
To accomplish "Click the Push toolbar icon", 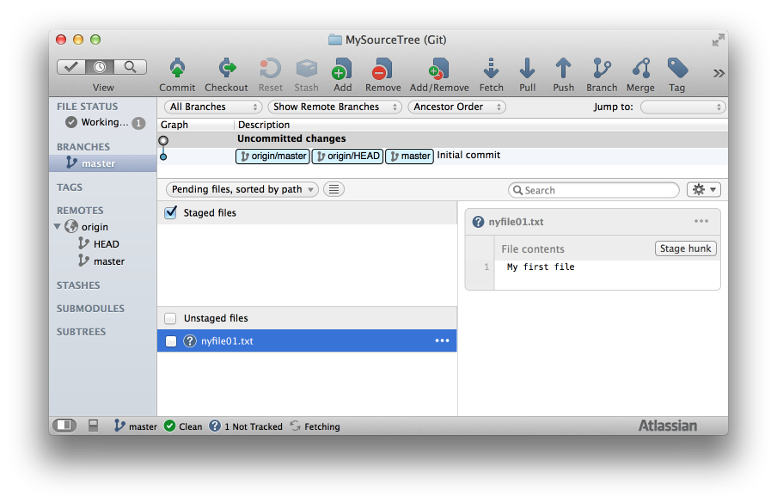I will (563, 68).
